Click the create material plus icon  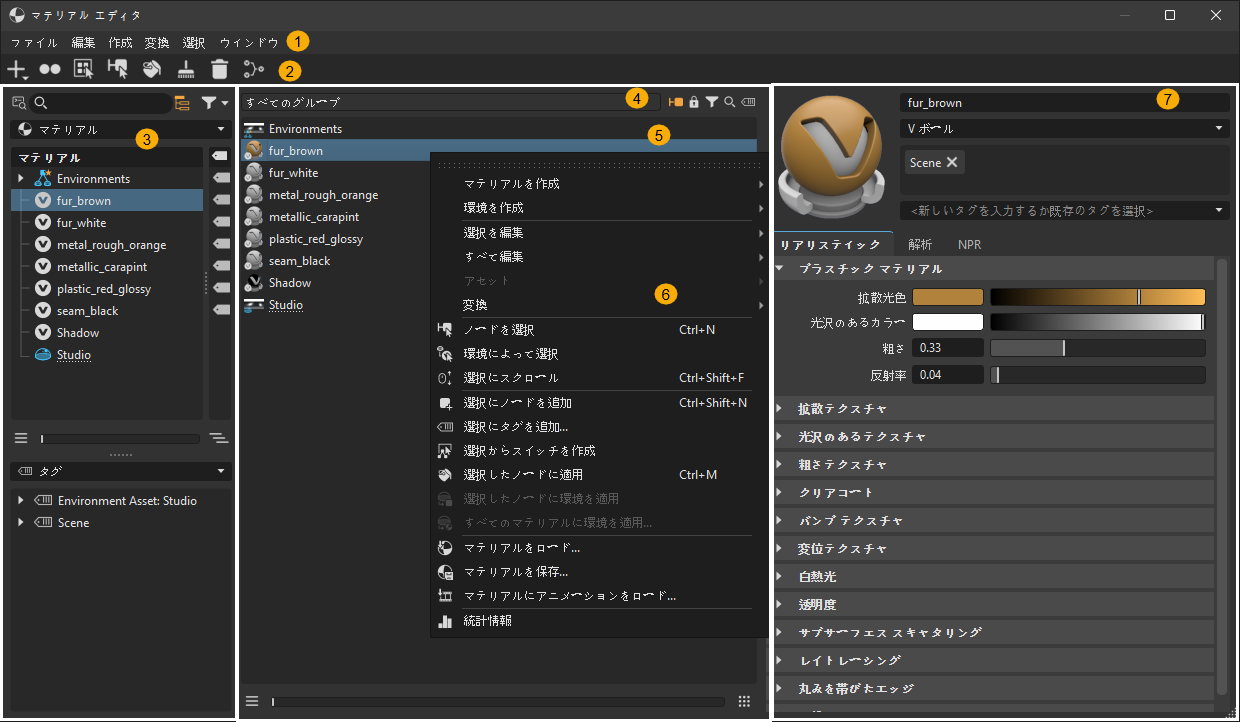(x=17, y=70)
